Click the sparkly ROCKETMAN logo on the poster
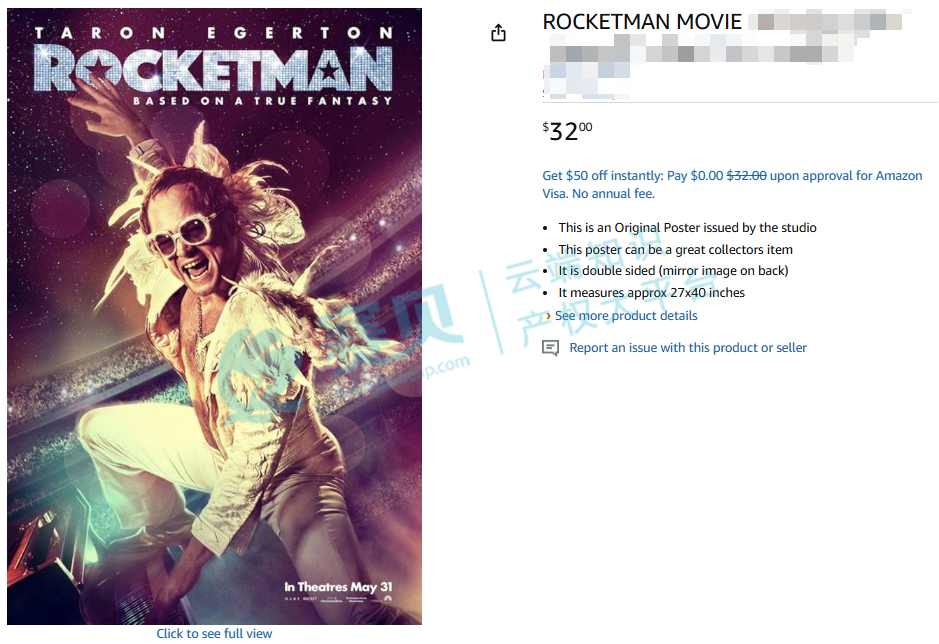The image size is (939, 644). click(x=214, y=69)
